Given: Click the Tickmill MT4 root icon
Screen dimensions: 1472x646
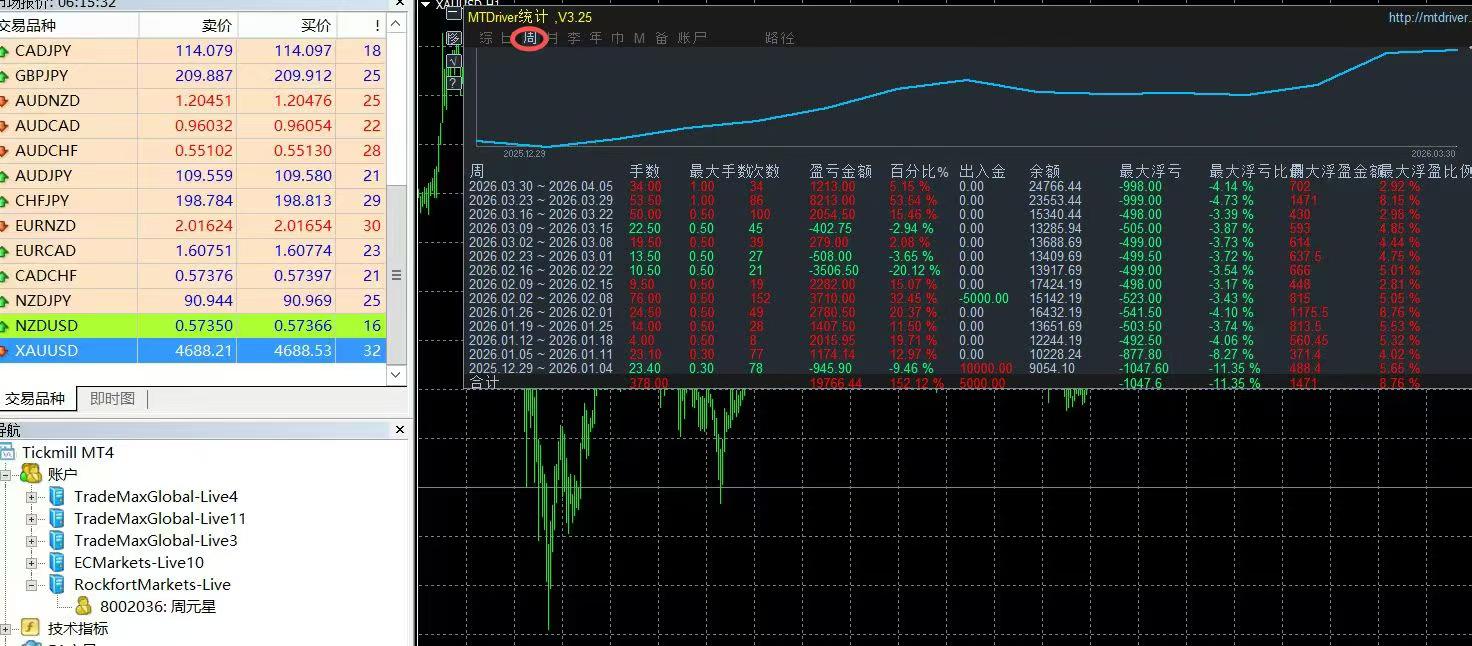Looking at the screenshot, I should 8,452.
